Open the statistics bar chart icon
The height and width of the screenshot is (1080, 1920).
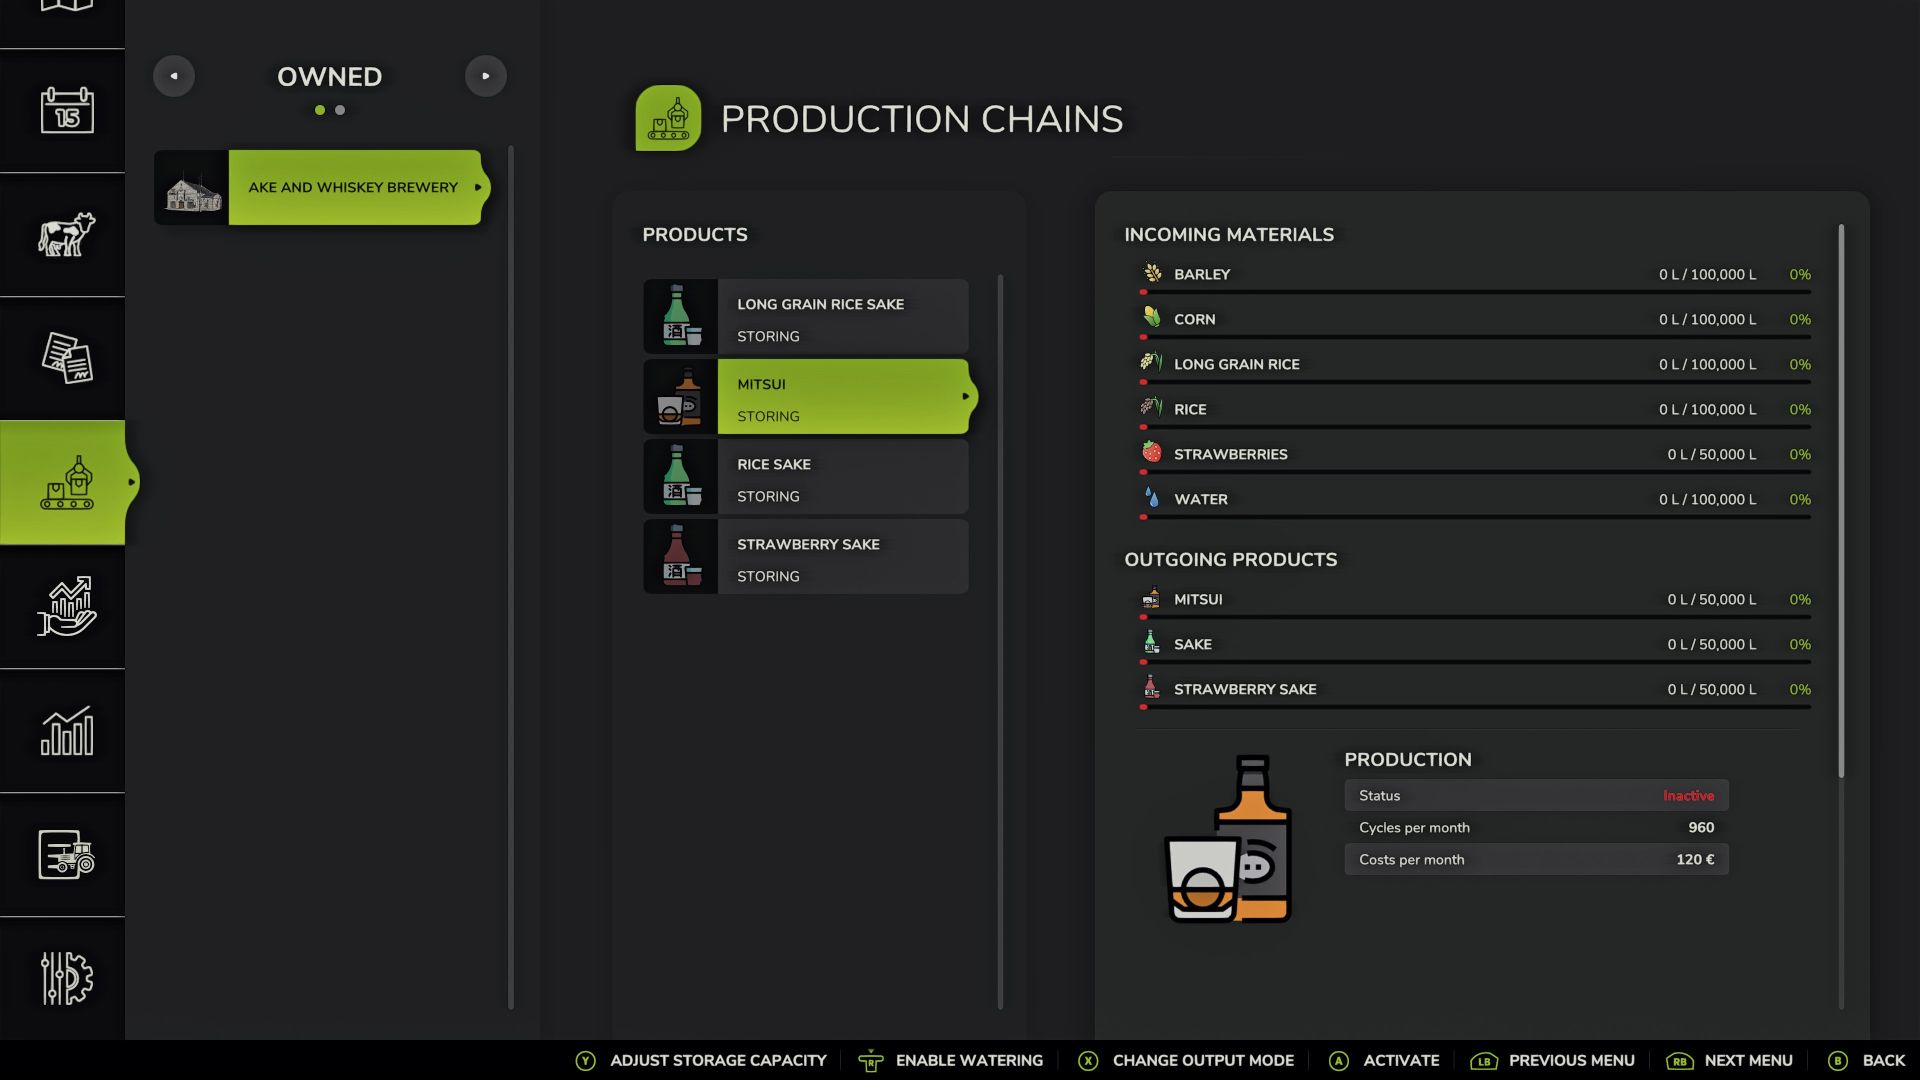coord(66,731)
